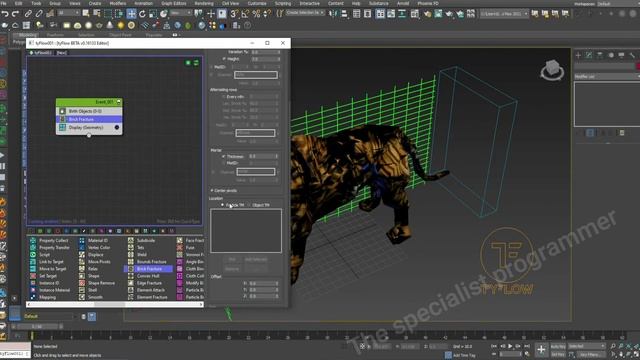Open the Channel dropdown in Mortar section
The image size is (640, 360).
click(x=256, y=172)
